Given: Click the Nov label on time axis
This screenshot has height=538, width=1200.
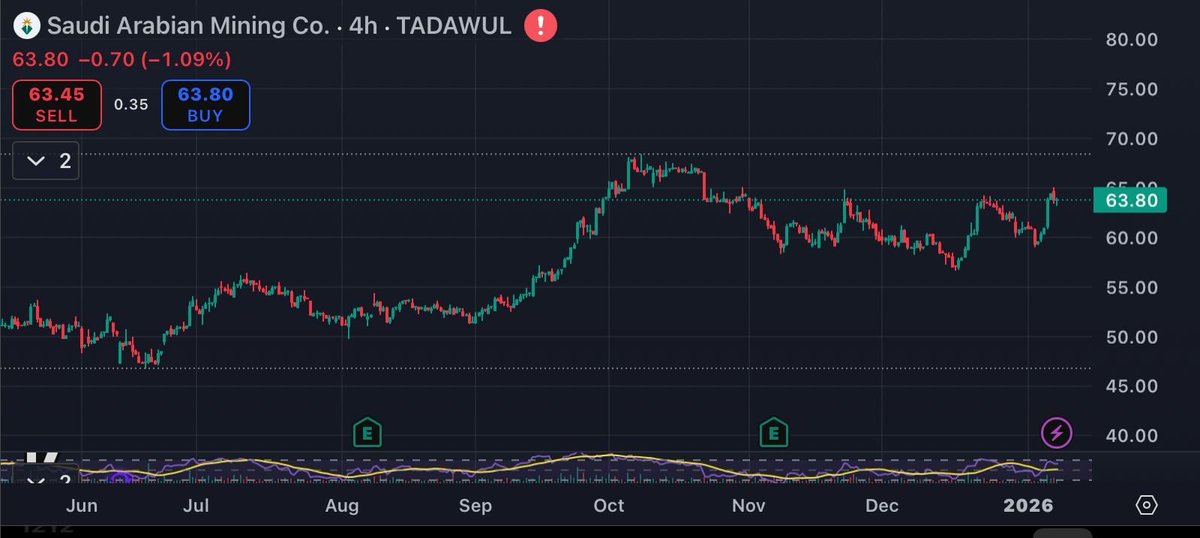Looking at the screenshot, I should [749, 506].
